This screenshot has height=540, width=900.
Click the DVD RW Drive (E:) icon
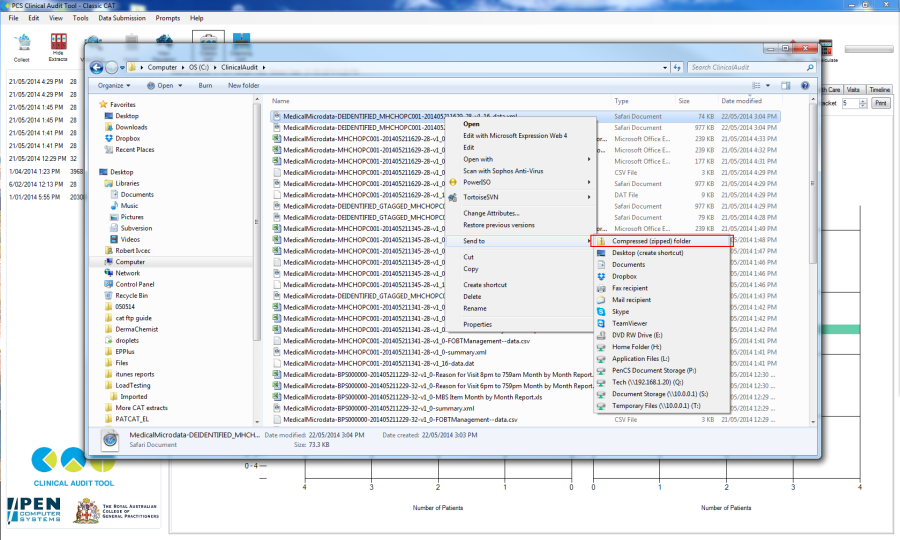(601, 335)
